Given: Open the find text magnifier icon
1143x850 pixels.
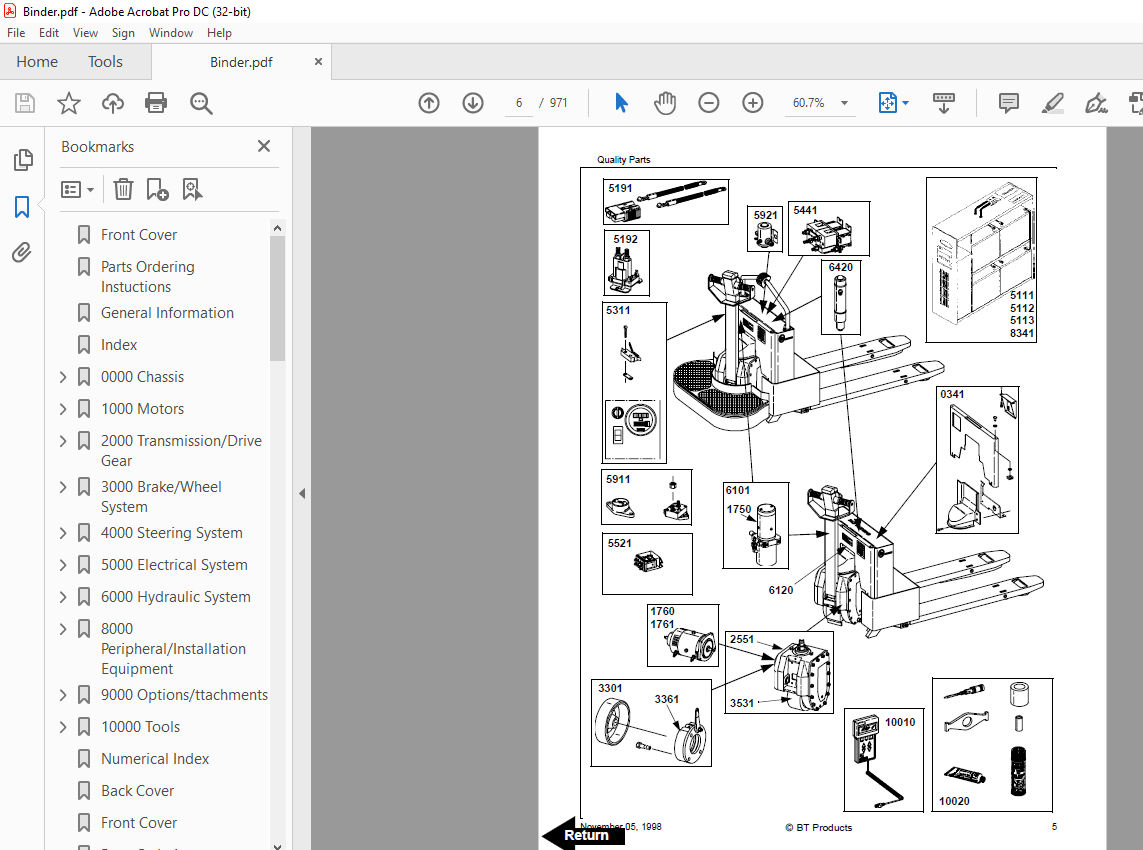Looking at the screenshot, I should point(200,103).
